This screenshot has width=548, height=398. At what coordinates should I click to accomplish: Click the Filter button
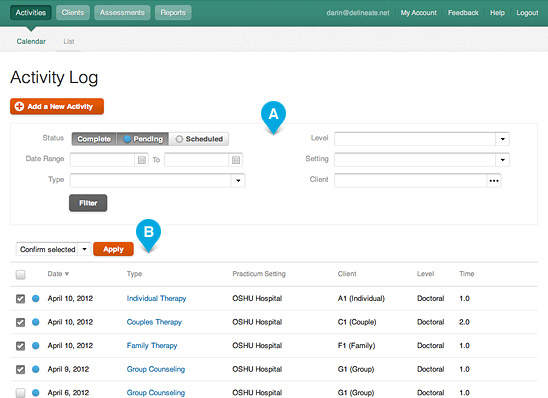point(88,203)
